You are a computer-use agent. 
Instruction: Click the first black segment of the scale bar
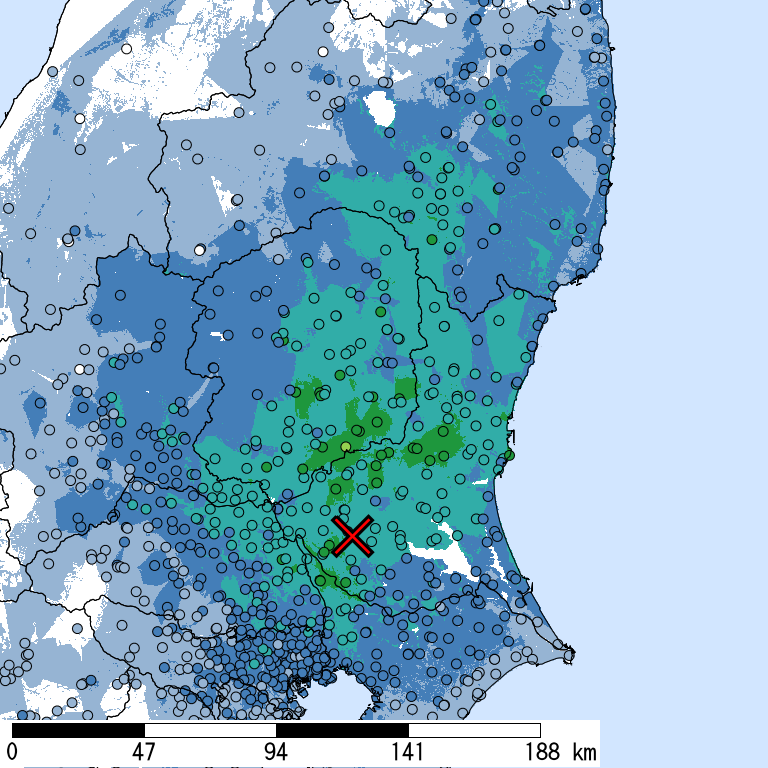pos(78,730)
